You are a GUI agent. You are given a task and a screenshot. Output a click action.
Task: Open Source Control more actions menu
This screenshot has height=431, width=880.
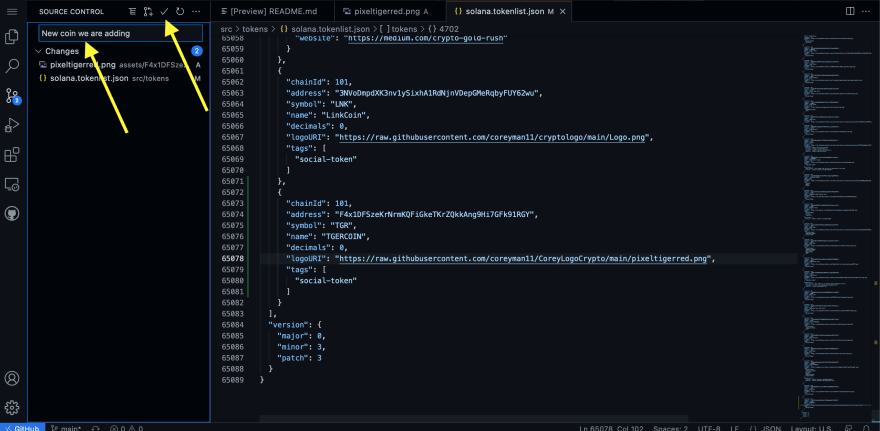point(195,11)
